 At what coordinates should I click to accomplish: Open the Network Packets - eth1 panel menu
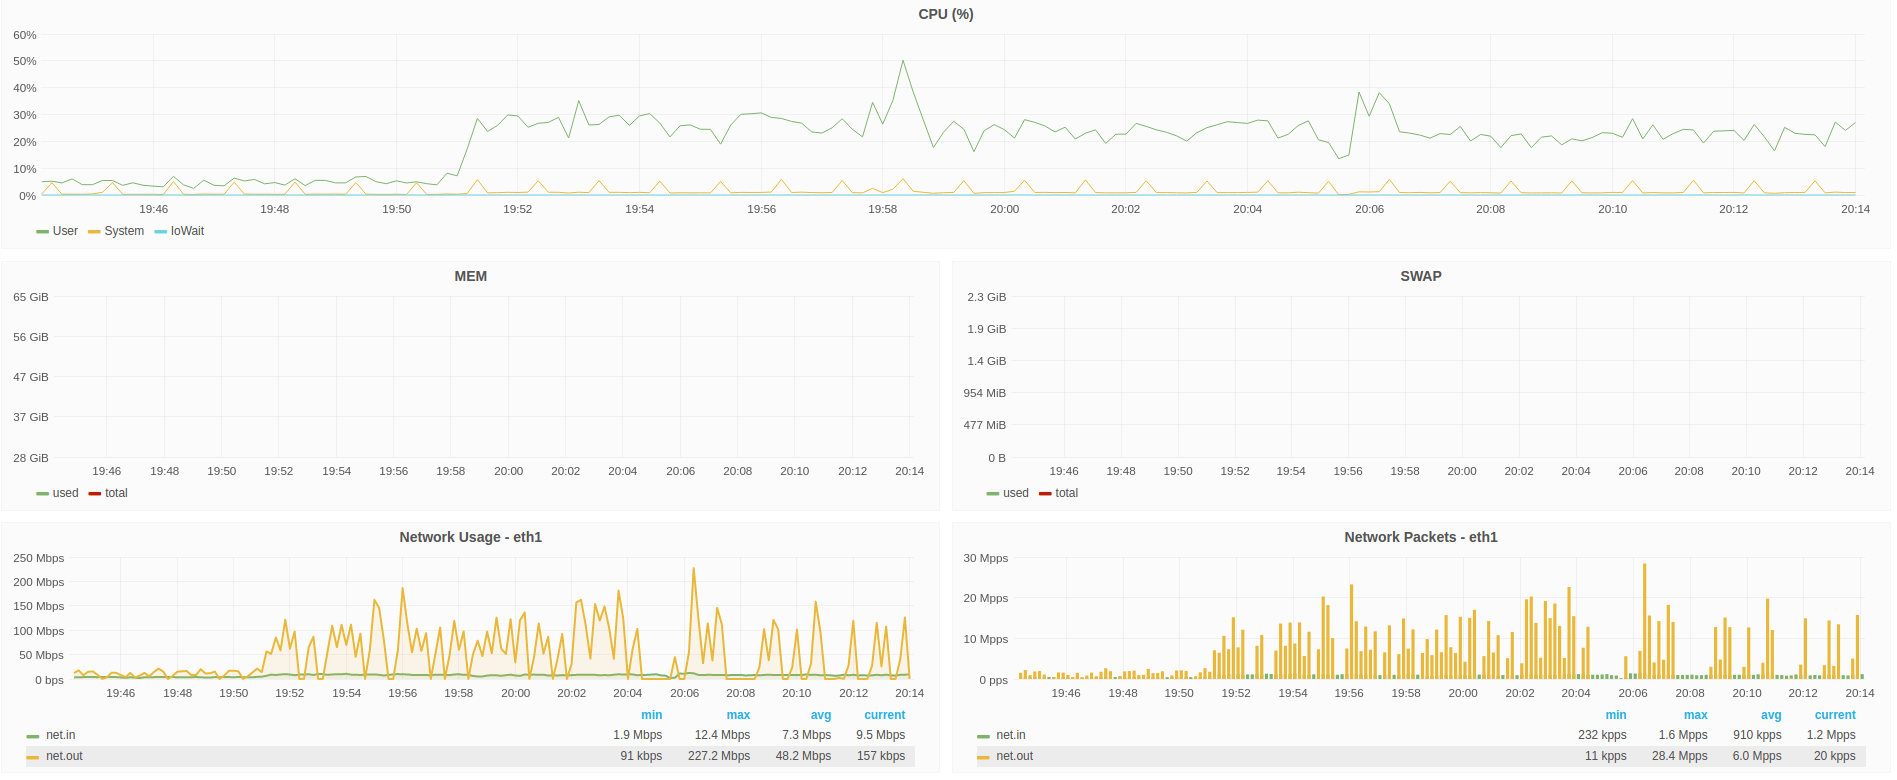tap(1420, 537)
